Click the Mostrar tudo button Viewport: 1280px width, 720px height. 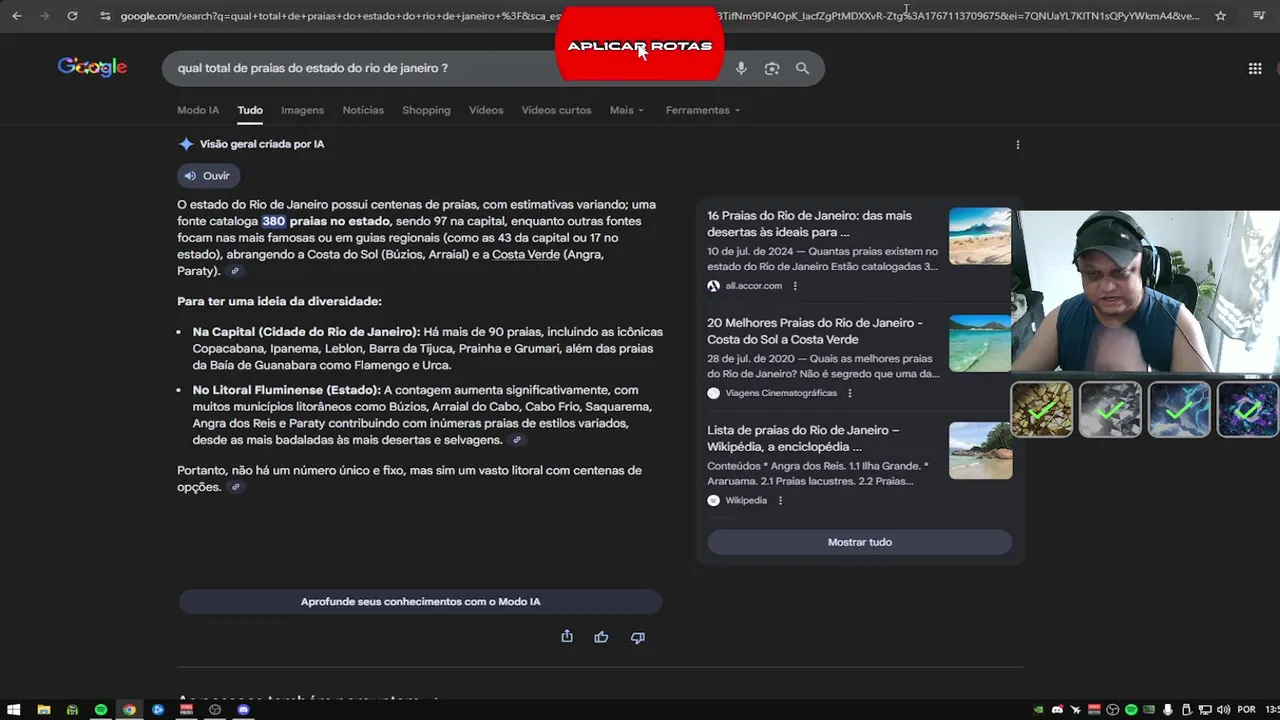point(860,542)
